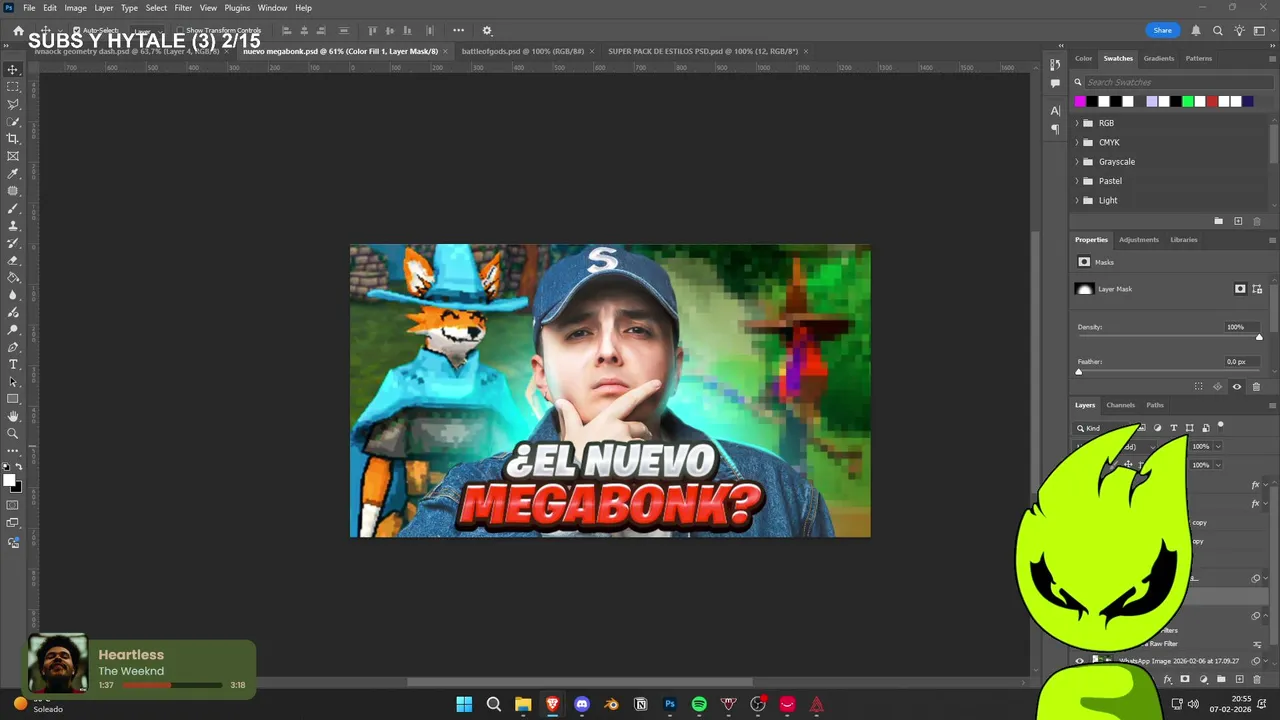Image resolution: width=1280 pixels, height=720 pixels.
Task: Select the Eraser tool
Action: (x=13, y=260)
